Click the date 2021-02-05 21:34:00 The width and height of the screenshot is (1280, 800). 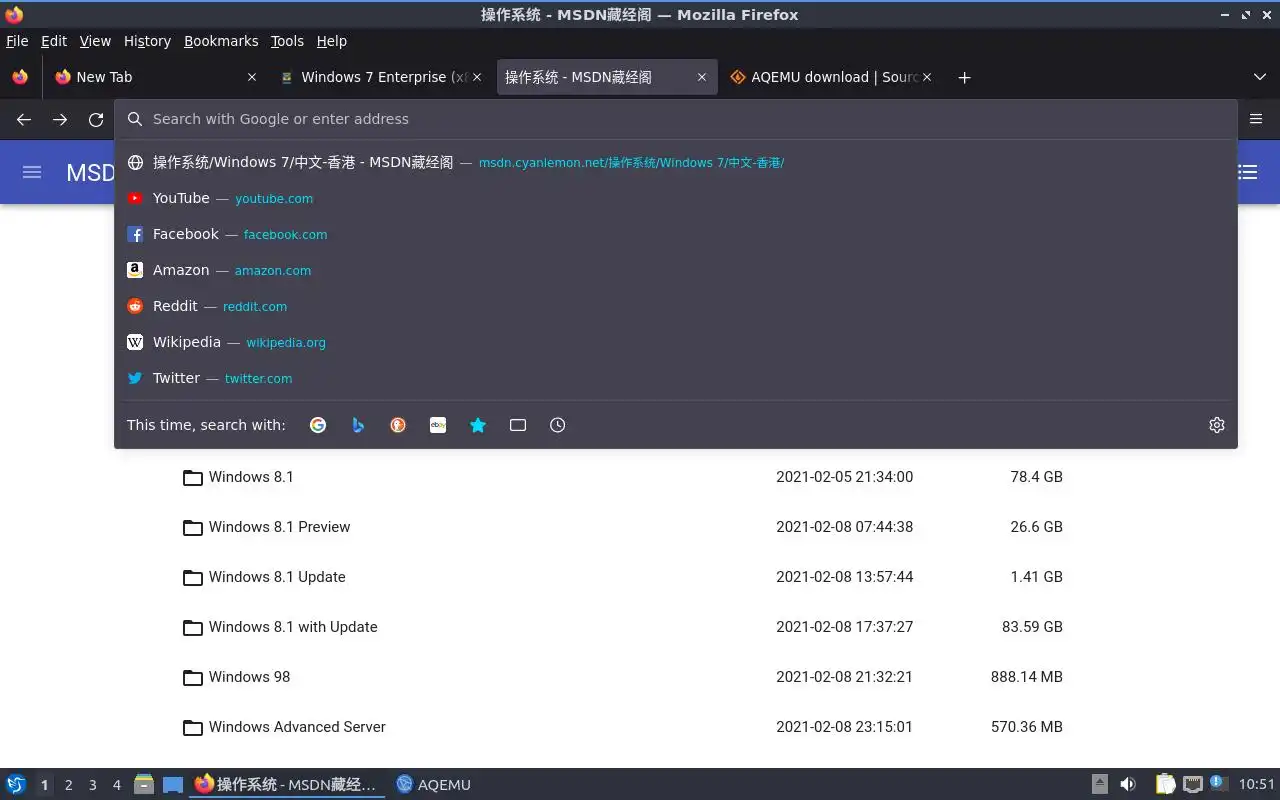tap(844, 477)
